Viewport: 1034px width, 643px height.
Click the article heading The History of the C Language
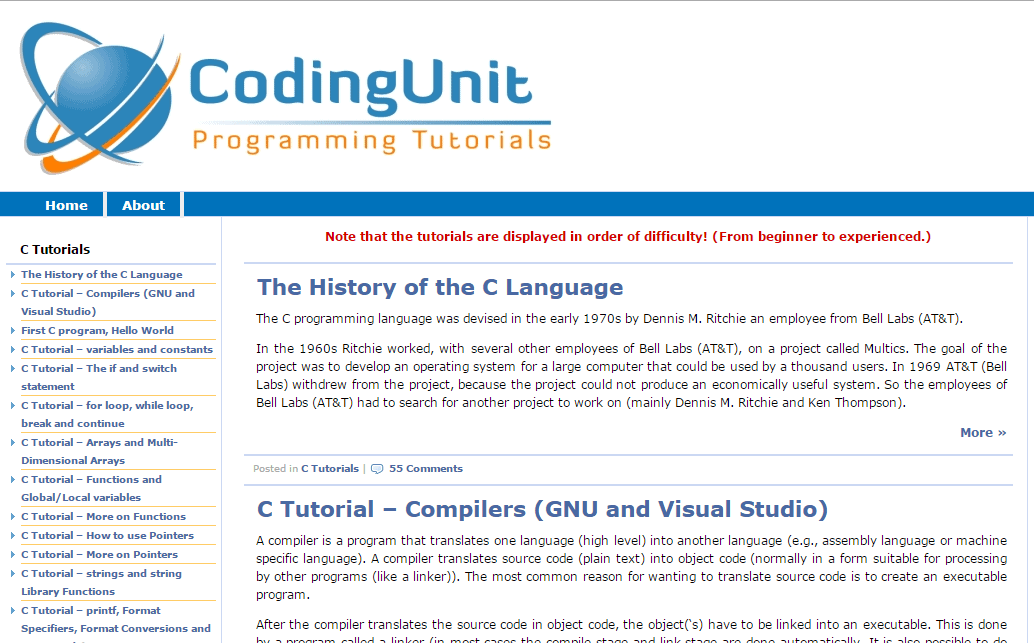pyautogui.click(x=440, y=288)
